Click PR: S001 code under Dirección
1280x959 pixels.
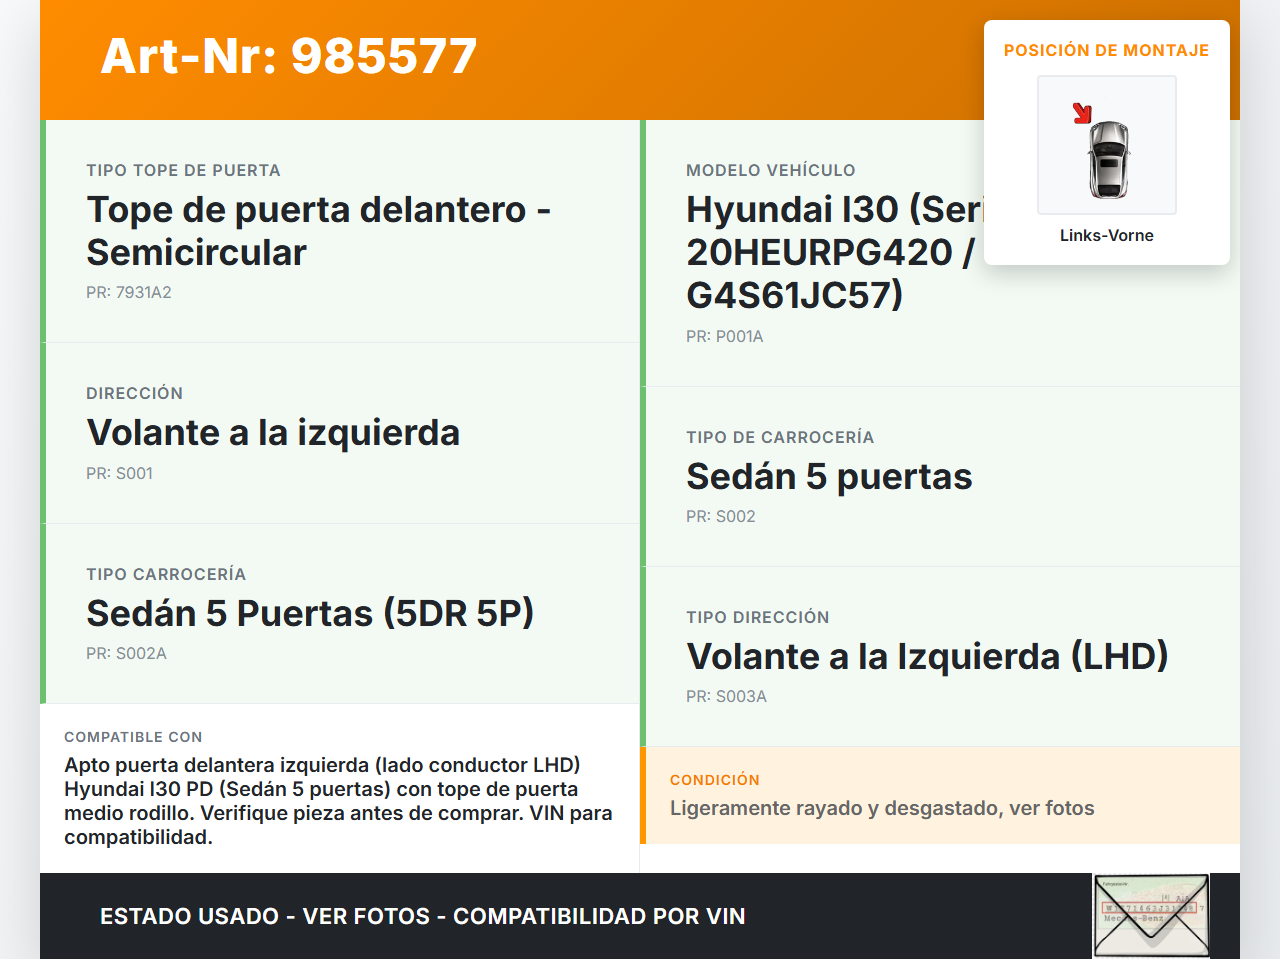tap(119, 473)
